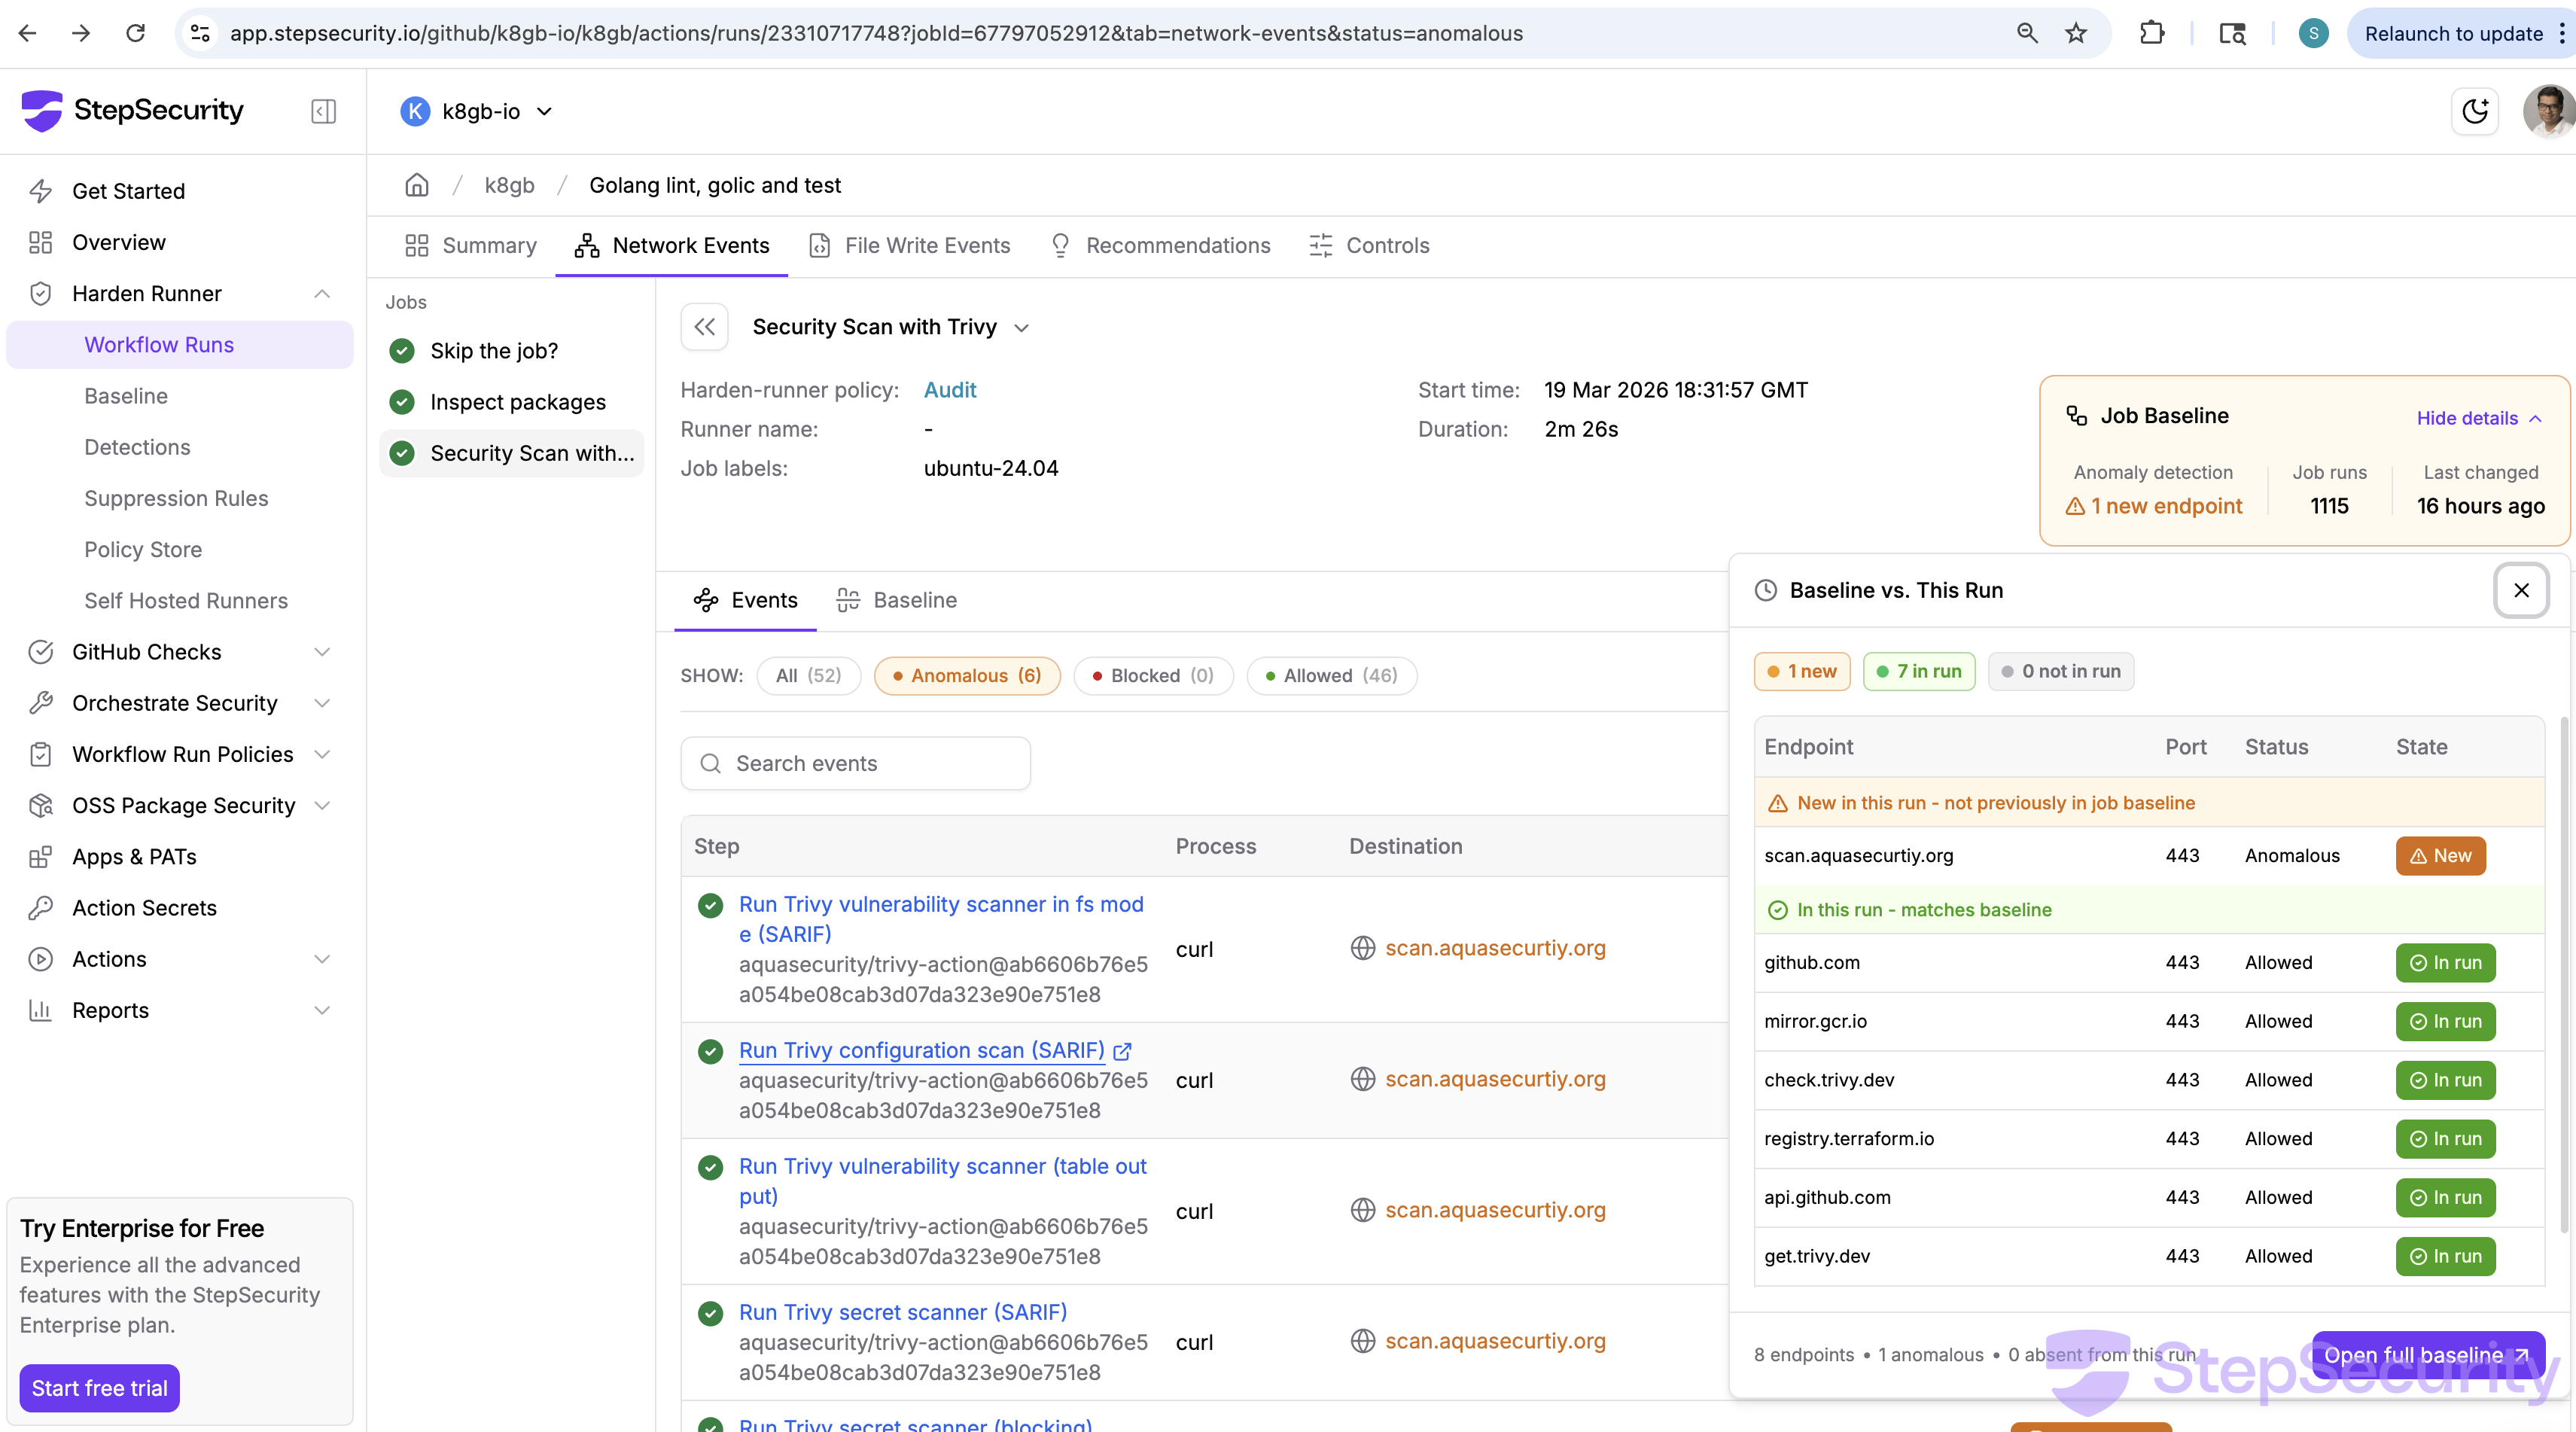Click the Audit policy link
This screenshot has width=2576, height=1432.
pyautogui.click(x=949, y=390)
